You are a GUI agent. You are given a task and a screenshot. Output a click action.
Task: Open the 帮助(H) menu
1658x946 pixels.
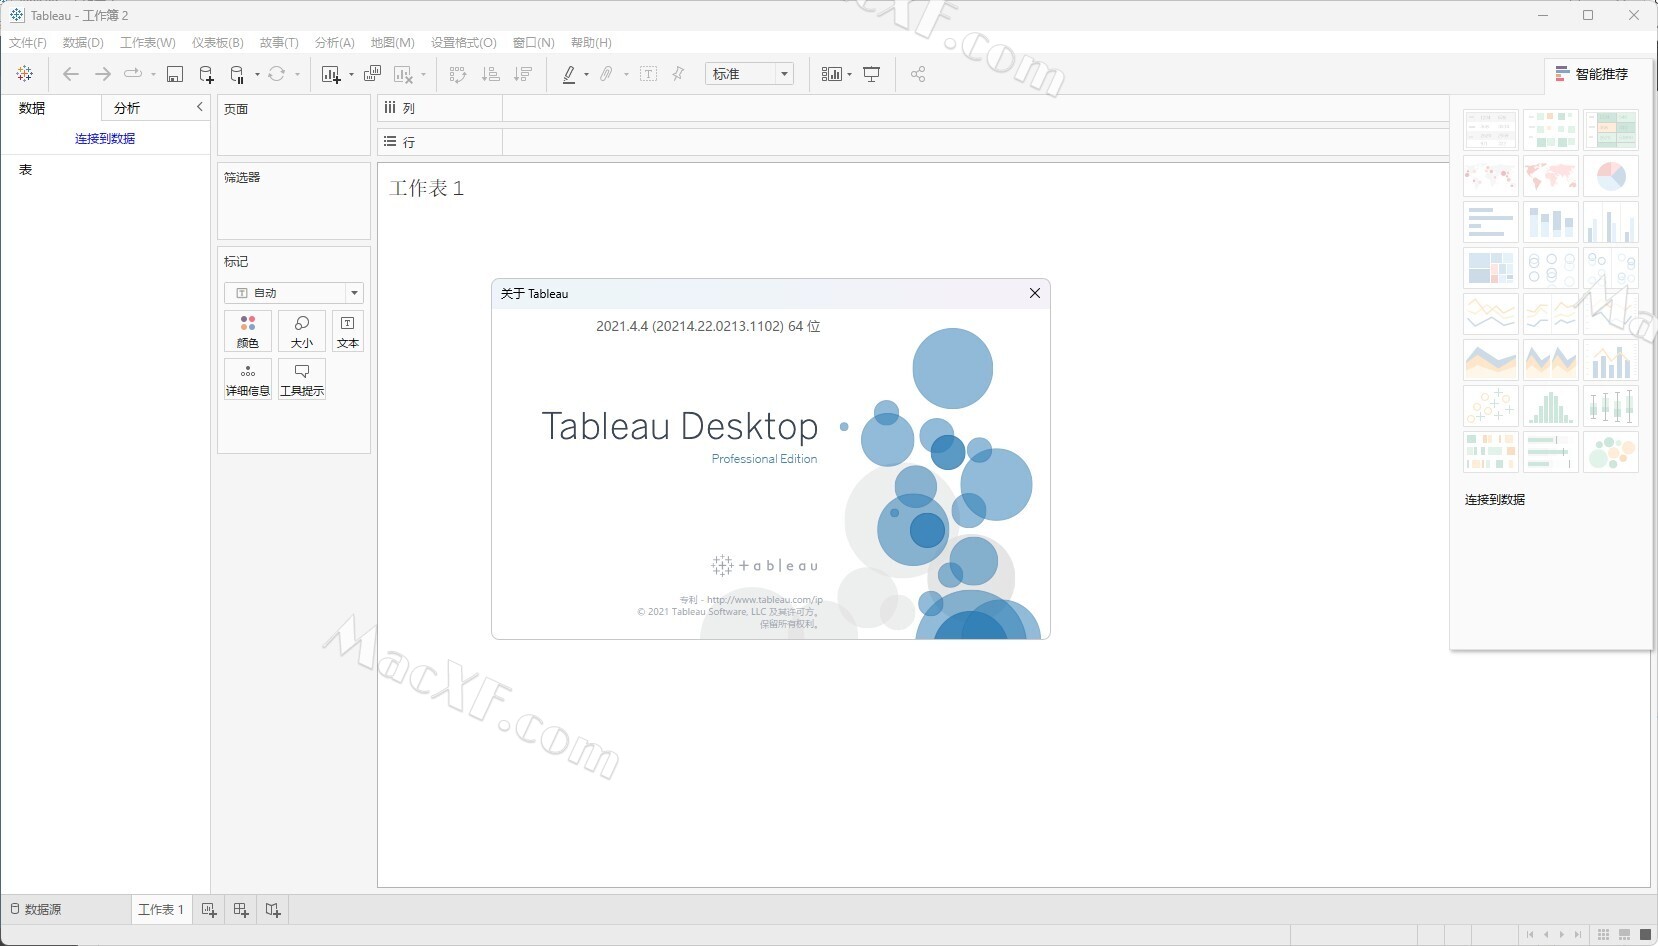click(x=591, y=42)
